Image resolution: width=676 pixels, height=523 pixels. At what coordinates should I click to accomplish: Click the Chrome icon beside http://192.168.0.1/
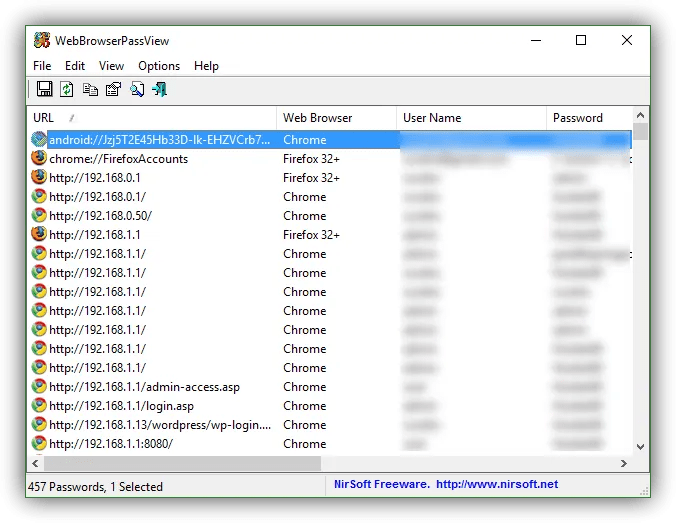39,196
